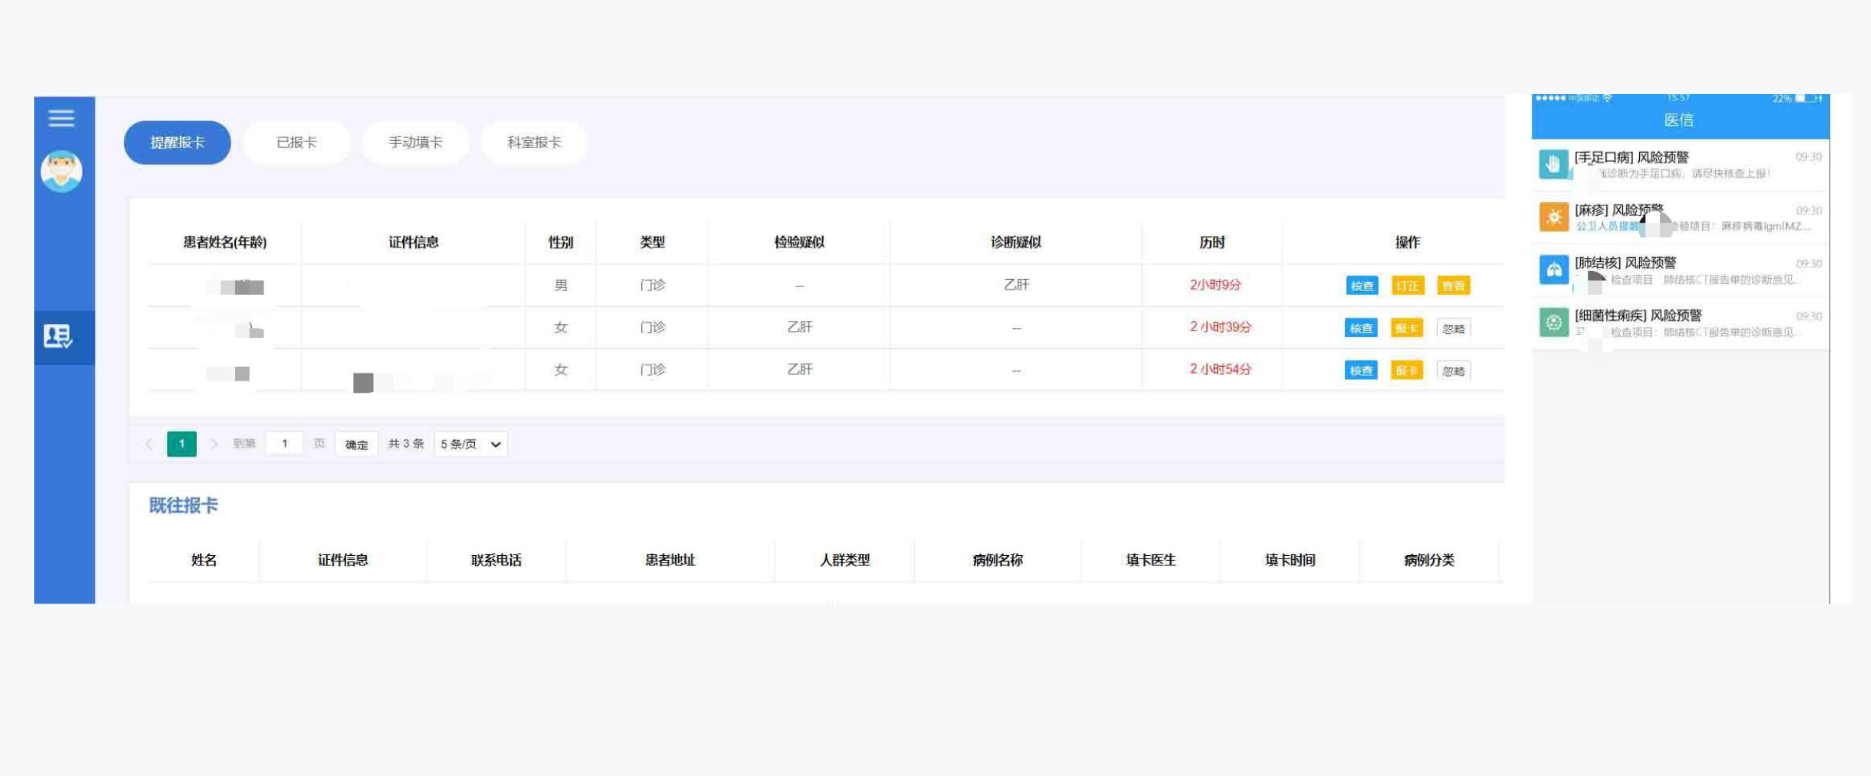
Task: Click the 检验疑似 column header
Action: pyautogui.click(x=799, y=242)
